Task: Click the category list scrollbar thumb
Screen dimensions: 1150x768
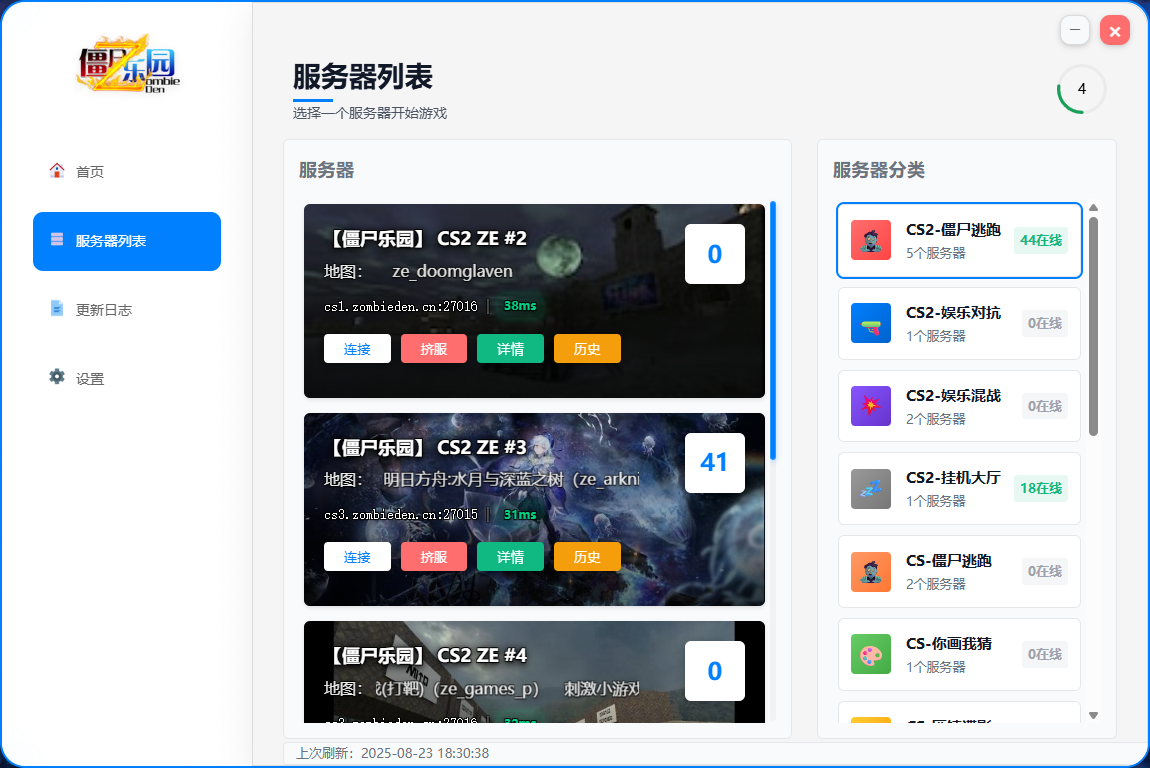Action: click(x=1094, y=326)
